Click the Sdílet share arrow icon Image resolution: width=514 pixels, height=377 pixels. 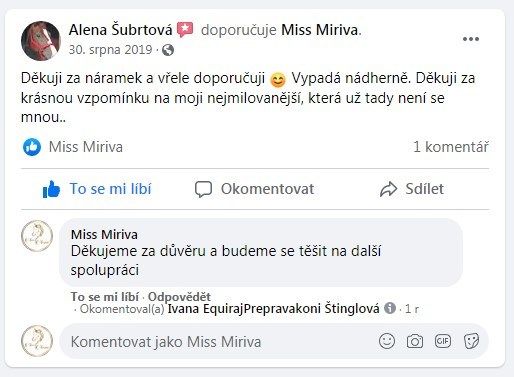(x=389, y=189)
